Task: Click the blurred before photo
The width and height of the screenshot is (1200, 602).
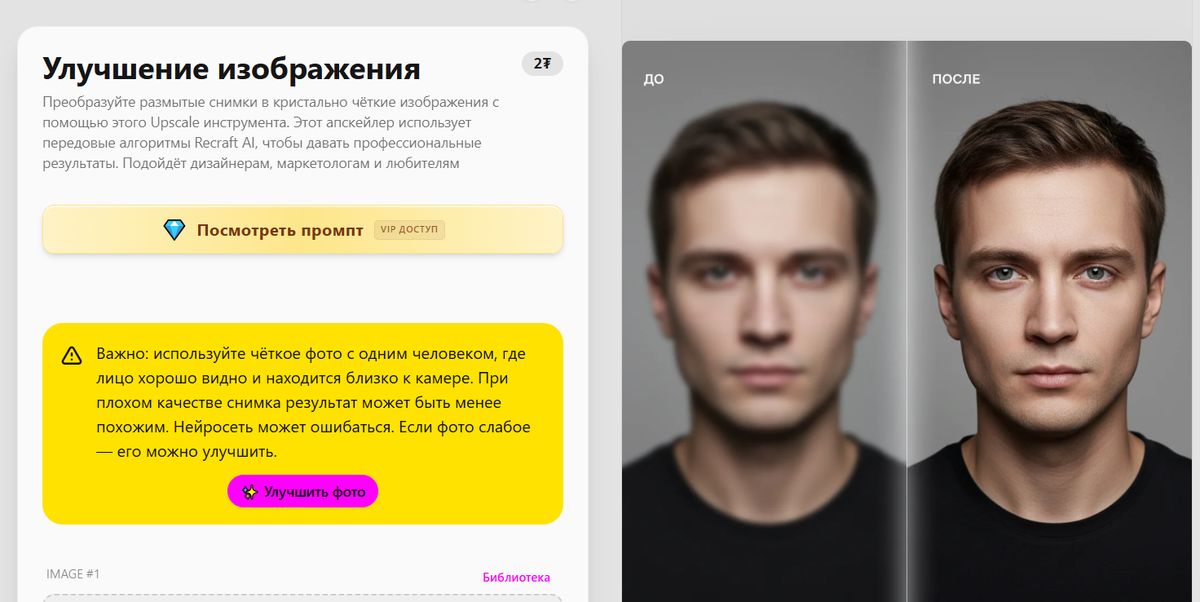Action: pos(764,321)
